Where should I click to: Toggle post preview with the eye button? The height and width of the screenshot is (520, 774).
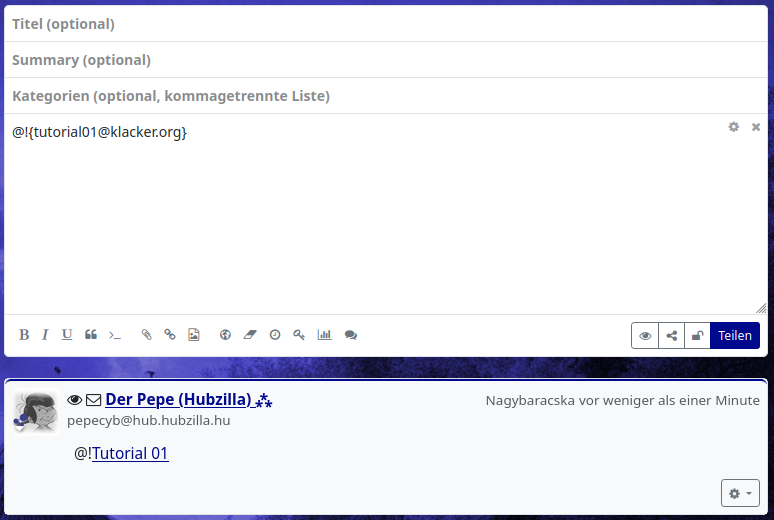point(645,336)
